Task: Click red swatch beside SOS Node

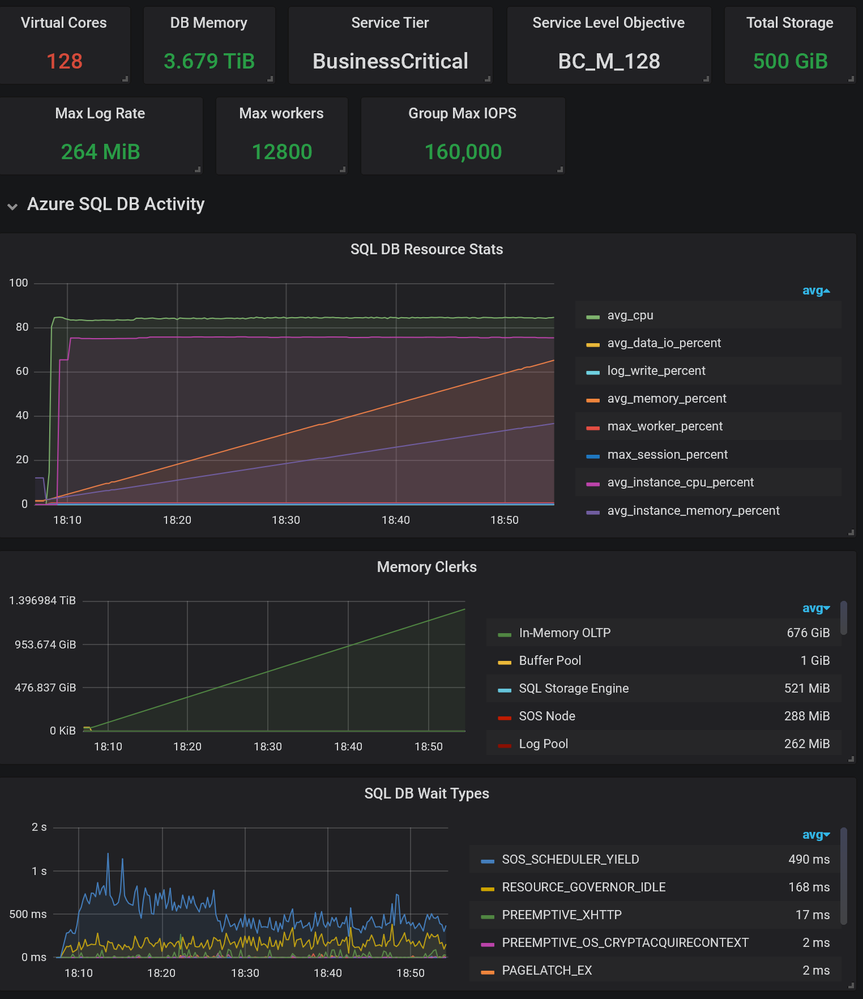Action: click(504, 718)
